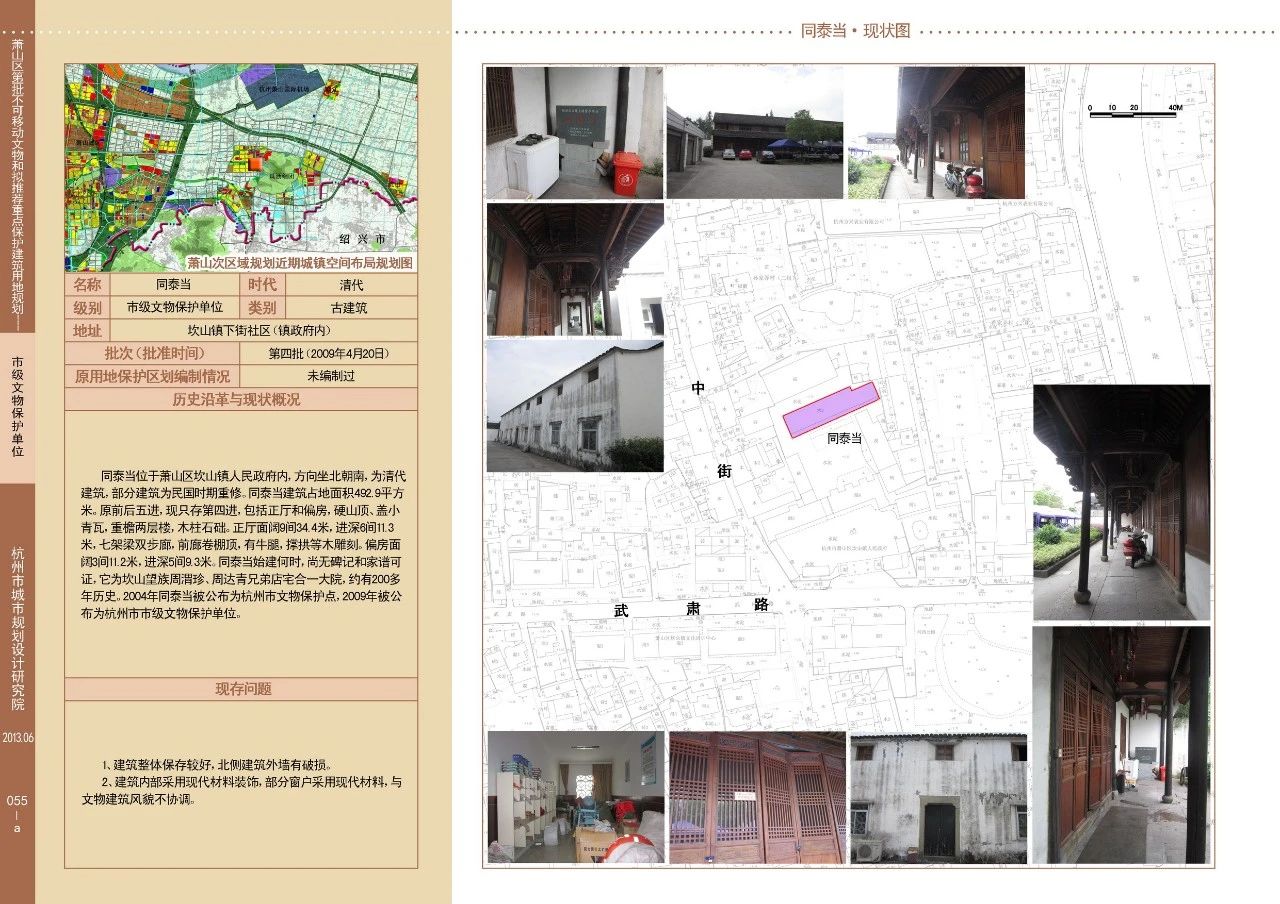Select the map caption 萧山次区域规划近期城镇空间布局规划图
This screenshot has width=1280, height=904.
pos(299,262)
